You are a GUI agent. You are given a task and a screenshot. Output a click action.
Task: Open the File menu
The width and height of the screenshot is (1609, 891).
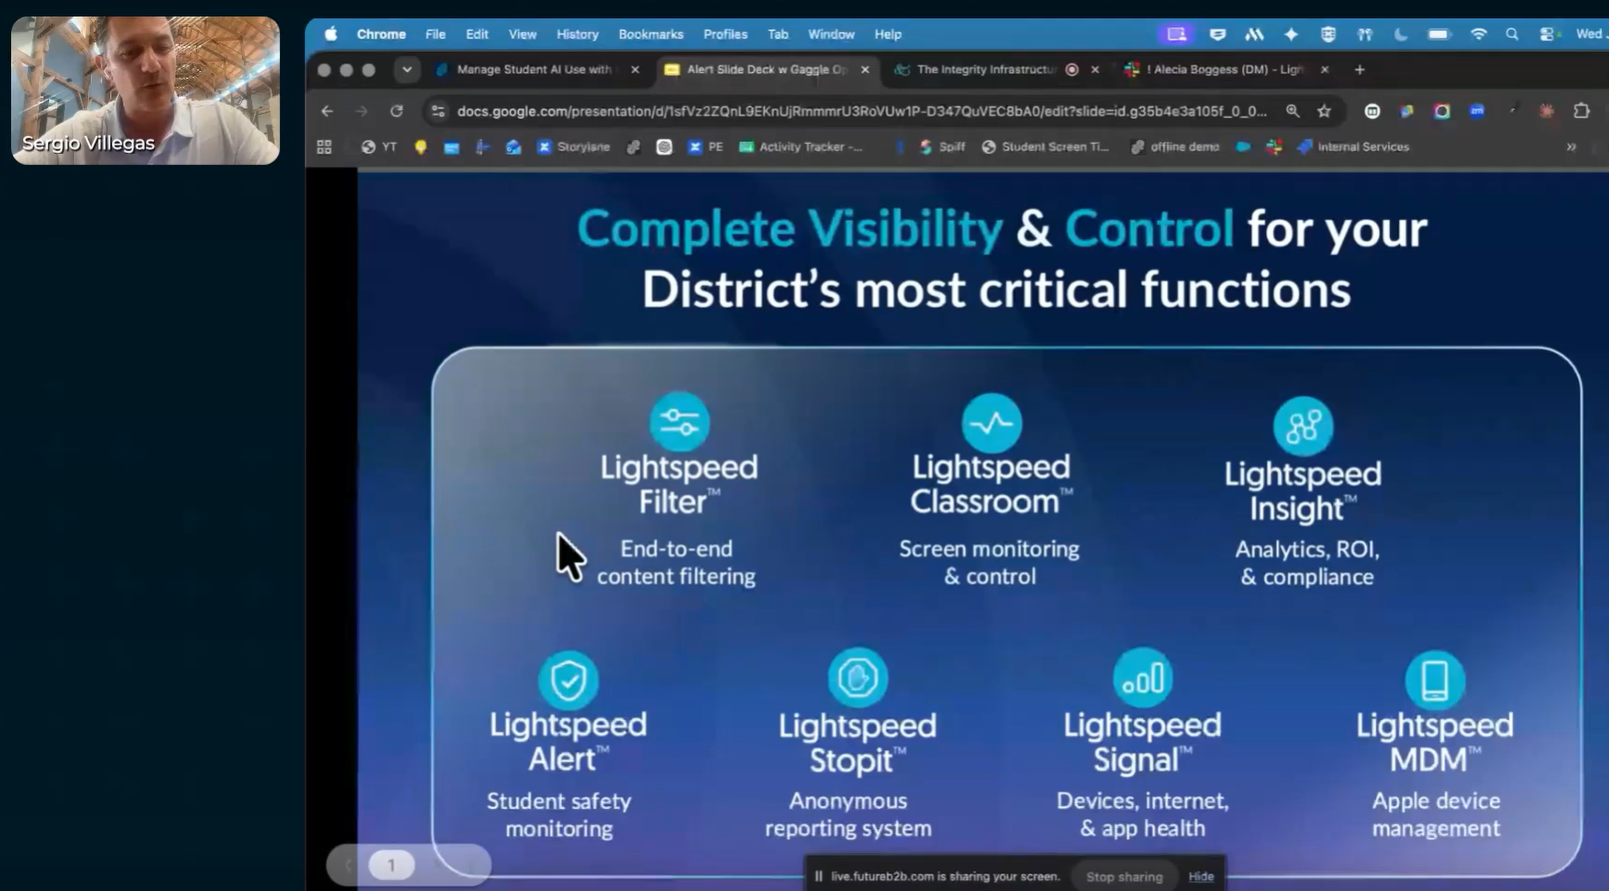click(435, 34)
